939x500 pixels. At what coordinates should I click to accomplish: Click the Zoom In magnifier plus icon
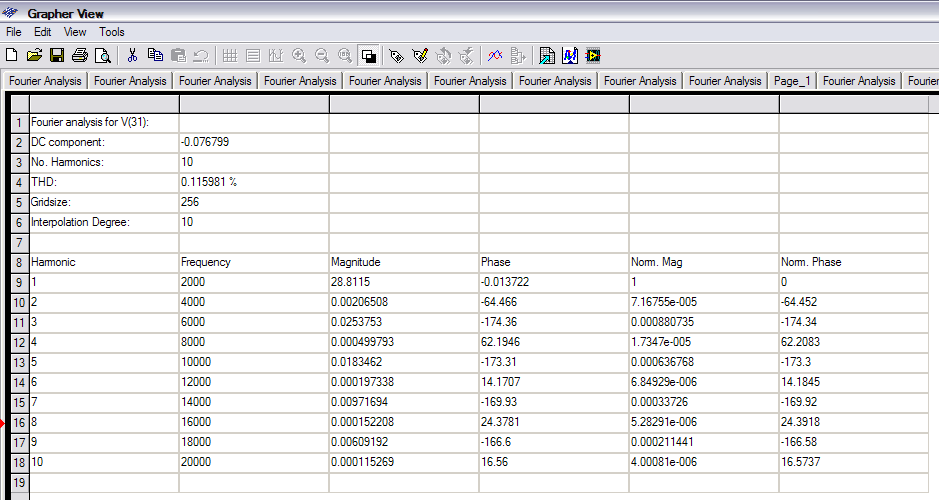[299, 56]
